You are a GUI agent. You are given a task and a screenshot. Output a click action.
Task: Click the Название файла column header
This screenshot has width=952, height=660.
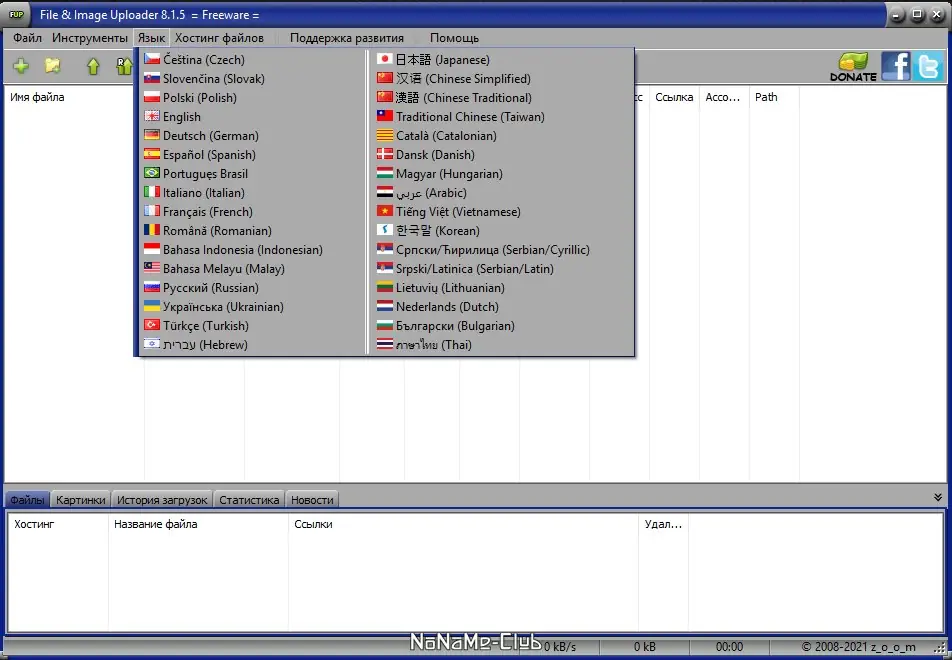[199, 524]
